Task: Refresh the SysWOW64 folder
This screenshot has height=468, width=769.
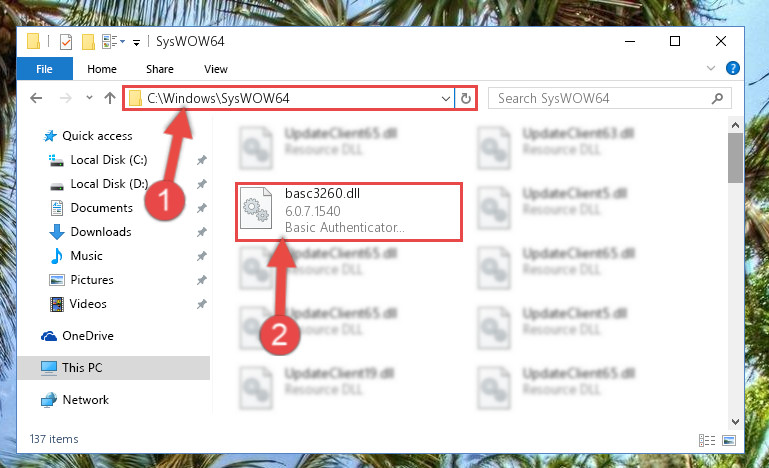Action: (466, 99)
